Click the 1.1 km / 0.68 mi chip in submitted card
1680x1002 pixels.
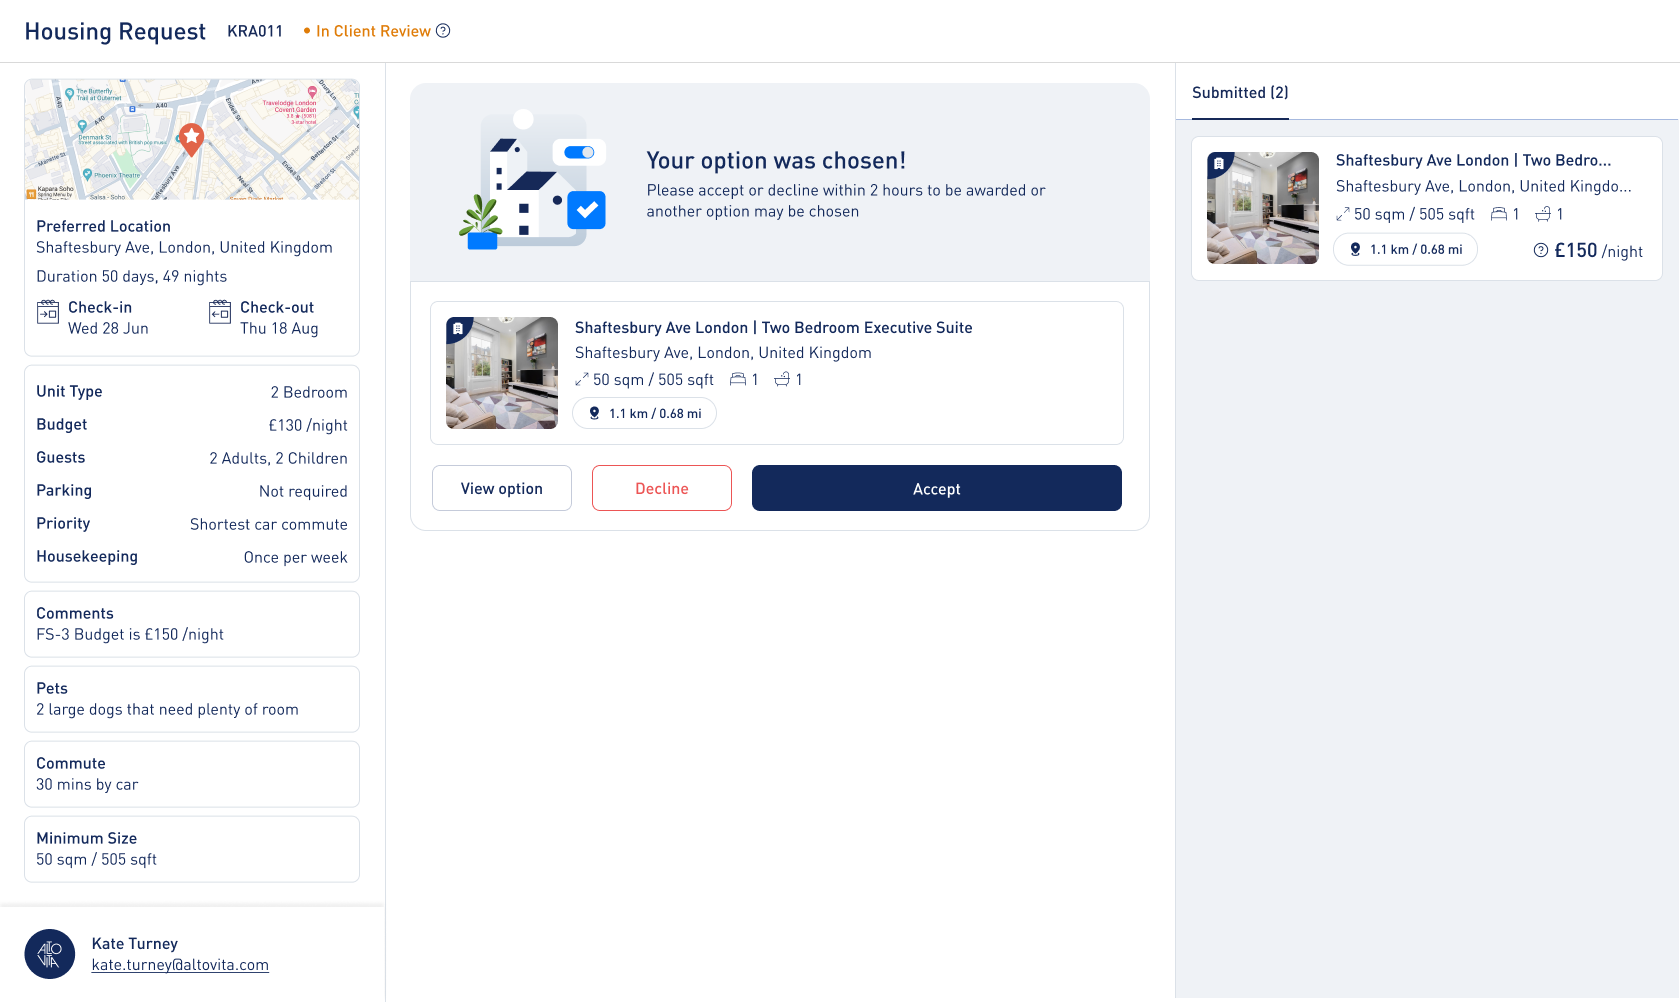point(1405,249)
